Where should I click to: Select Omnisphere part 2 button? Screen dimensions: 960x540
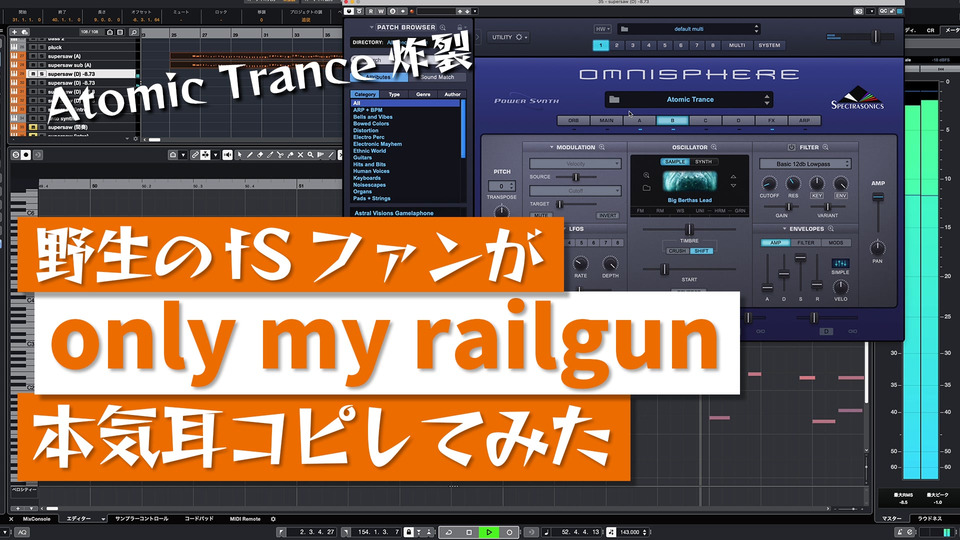tap(617, 45)
